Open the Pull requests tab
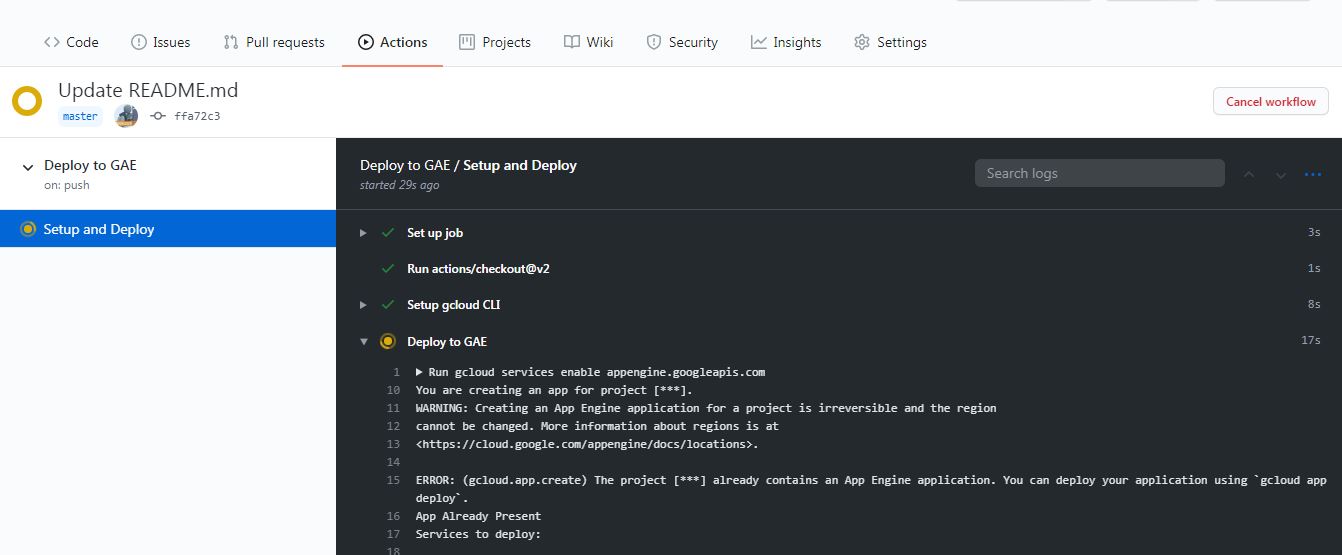 pyautogui.click(x=273, y=42)
